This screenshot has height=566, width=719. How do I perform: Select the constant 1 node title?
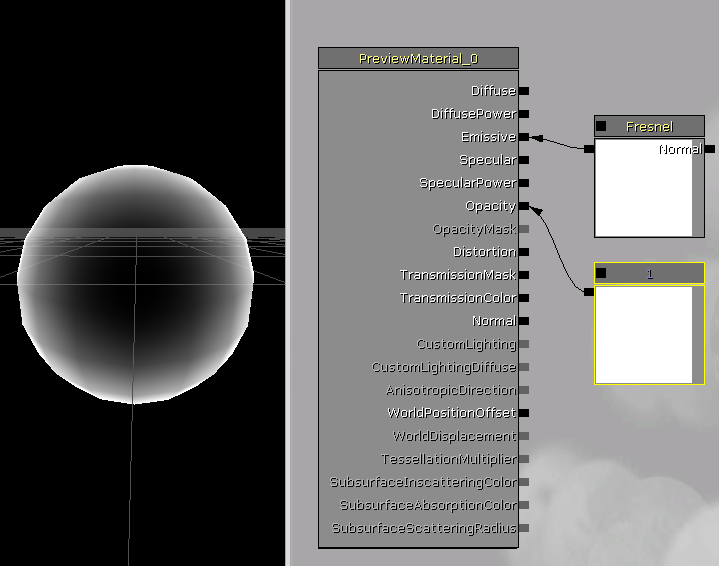click(649, 274)
